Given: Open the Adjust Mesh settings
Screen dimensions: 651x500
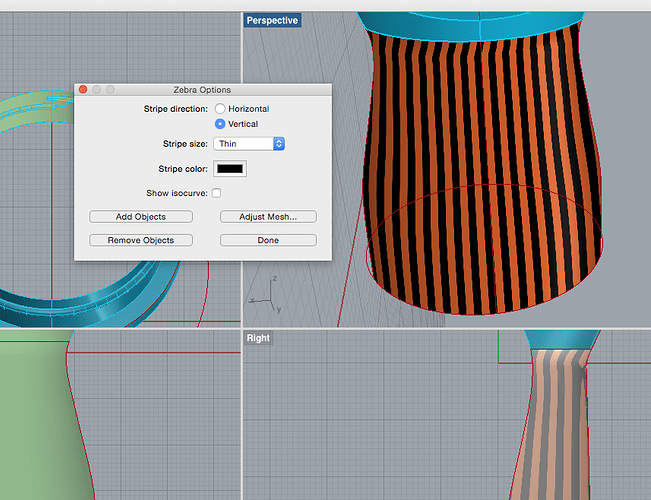Looking at the screenshot, I should coord(268,217).
